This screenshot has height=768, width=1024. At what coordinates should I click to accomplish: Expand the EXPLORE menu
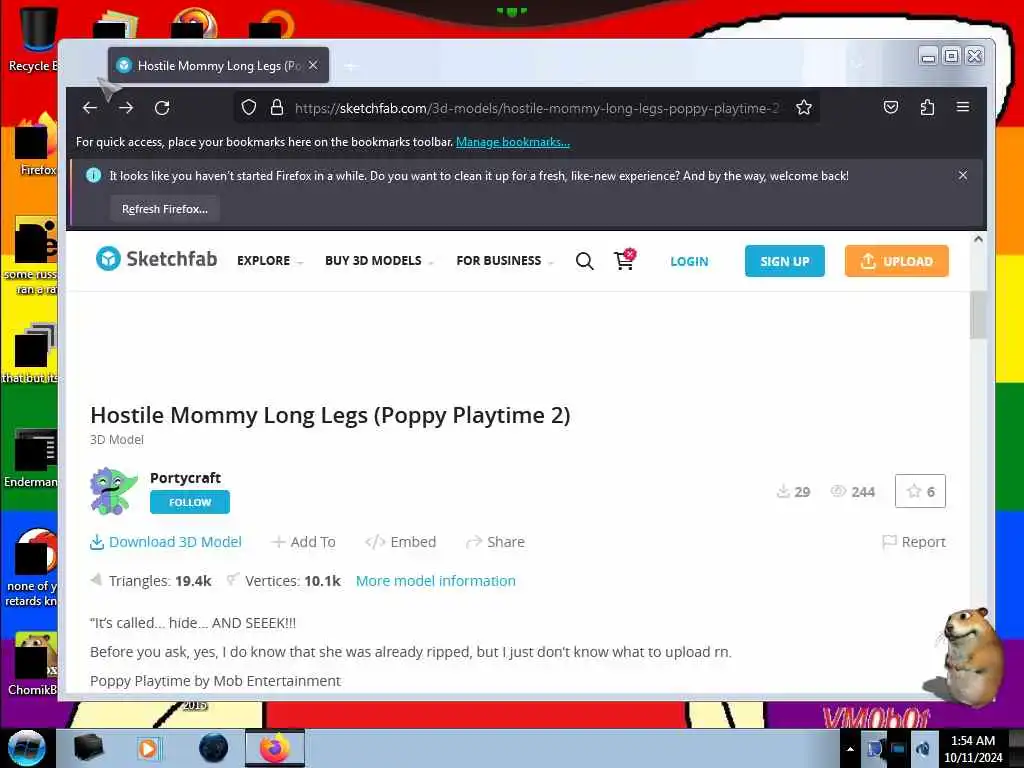point(270,261)
